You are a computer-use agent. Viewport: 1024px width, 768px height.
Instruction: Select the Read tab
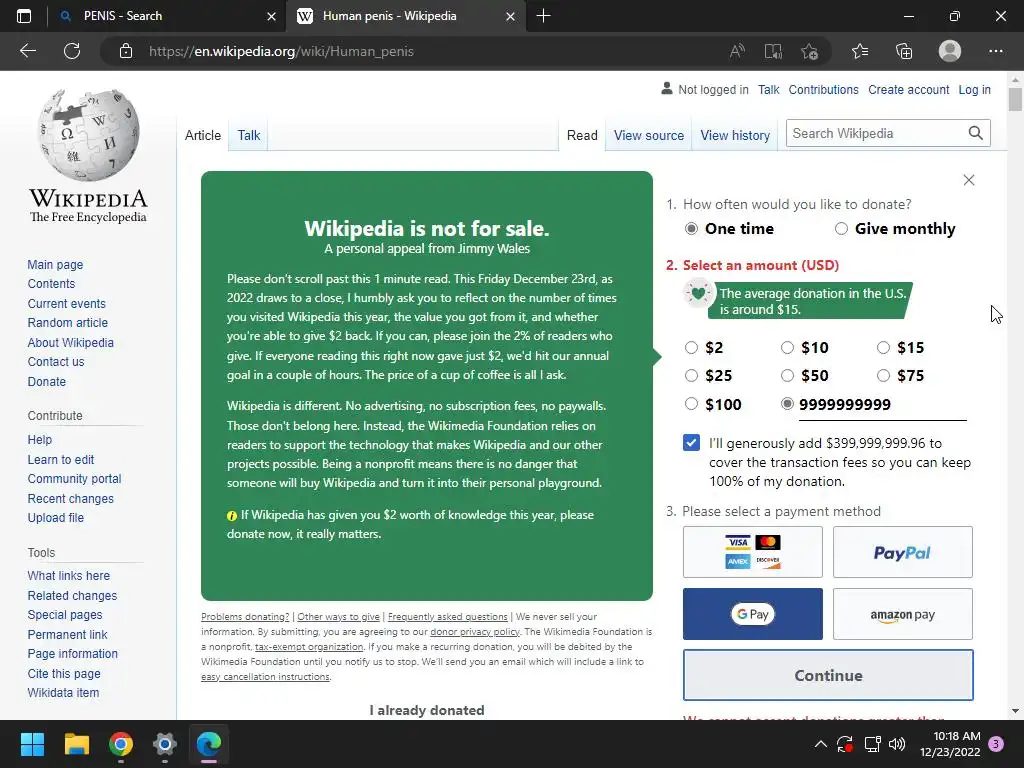pyautogui.click(x=582, y=135)
